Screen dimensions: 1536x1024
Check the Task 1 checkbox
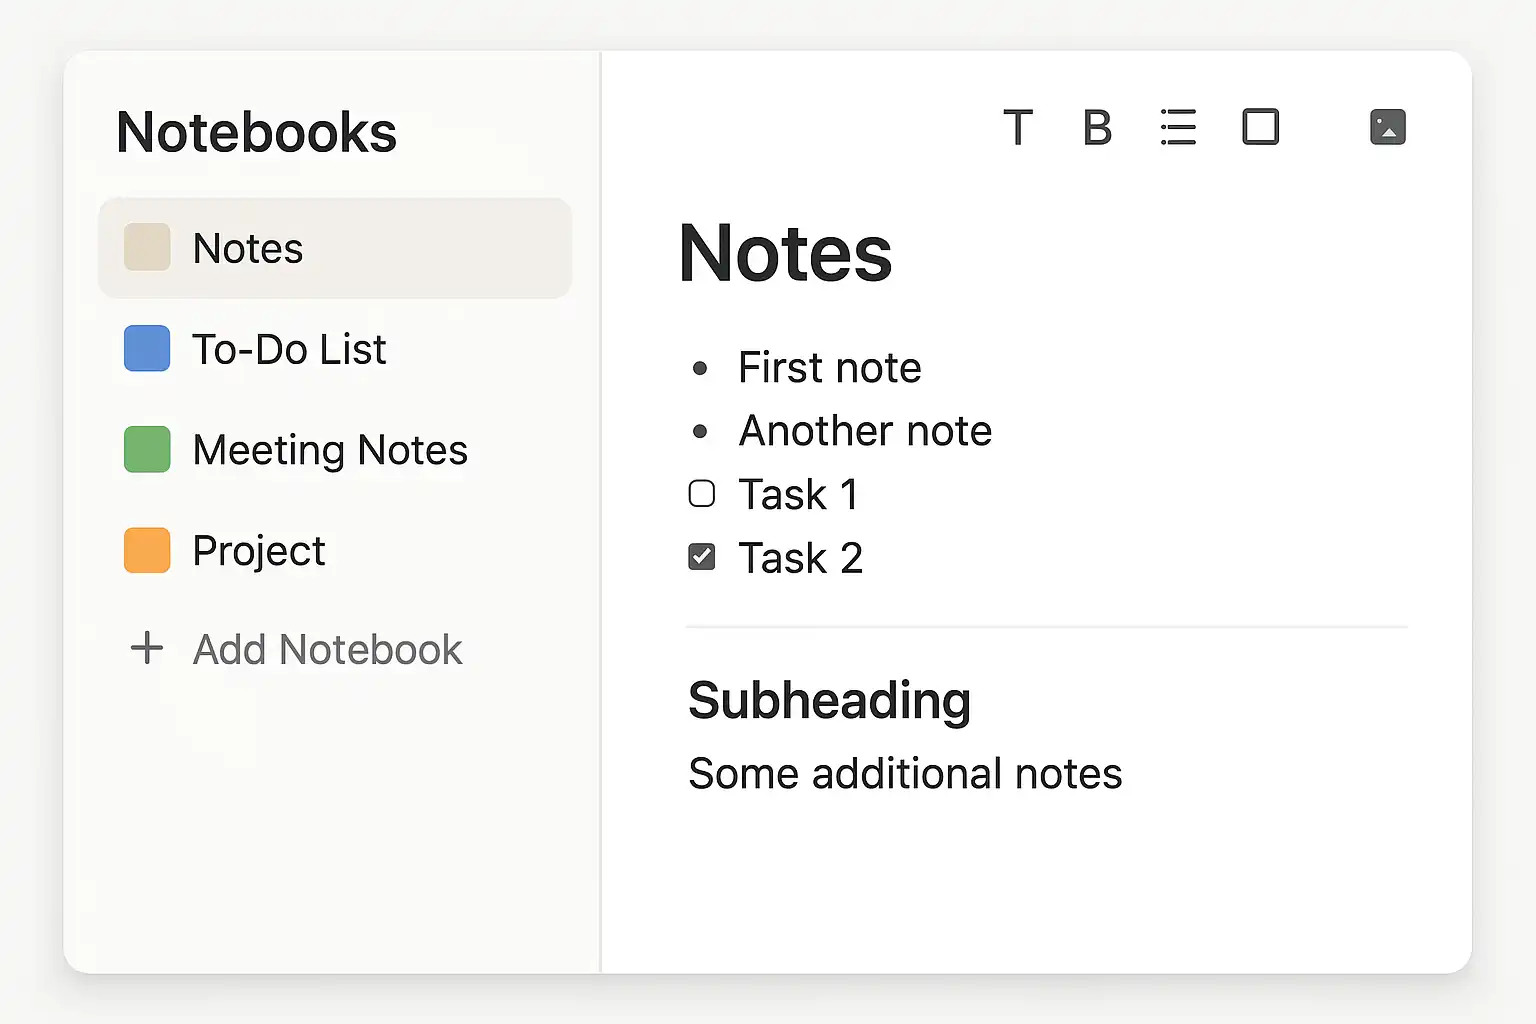click(702, 494)
